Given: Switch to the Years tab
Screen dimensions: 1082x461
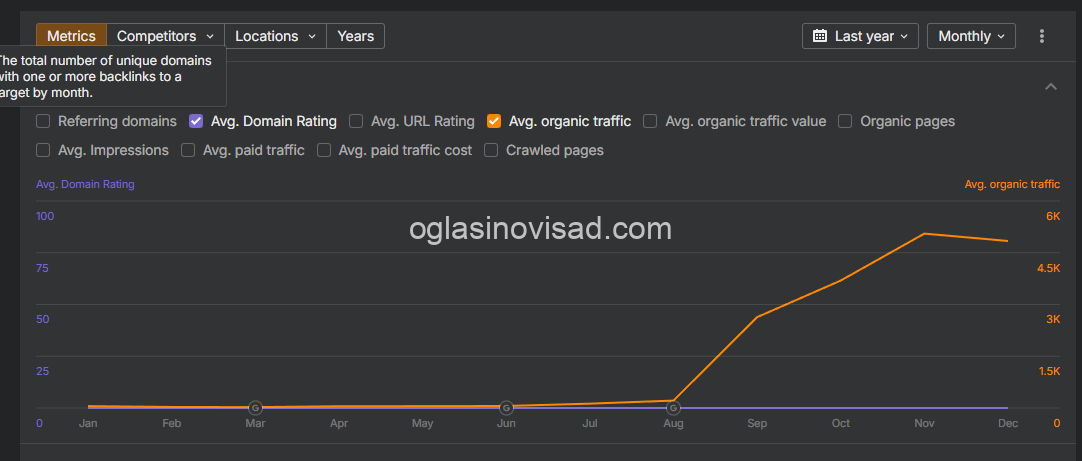Looking at the screenshot, I should pos(355,36).
